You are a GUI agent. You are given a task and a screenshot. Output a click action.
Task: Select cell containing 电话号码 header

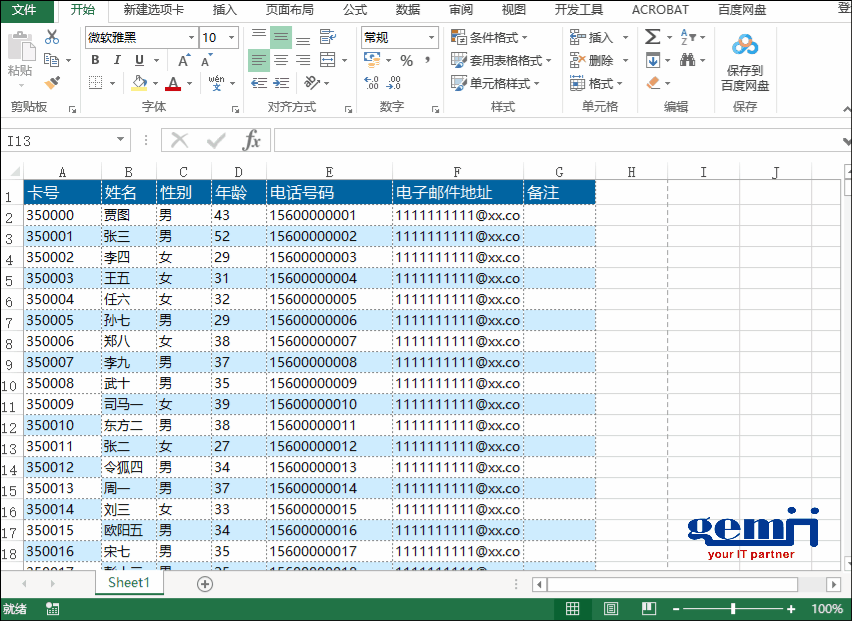click(328, 192)
